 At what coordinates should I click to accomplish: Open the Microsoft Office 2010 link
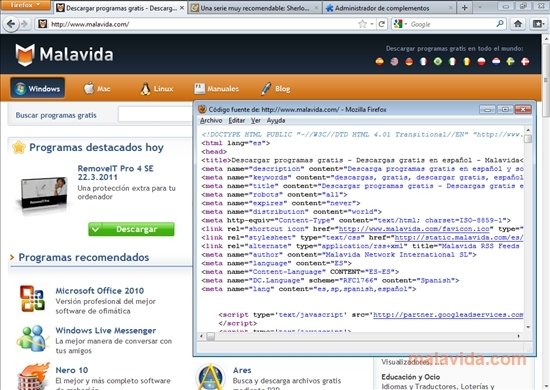point(100,290)
